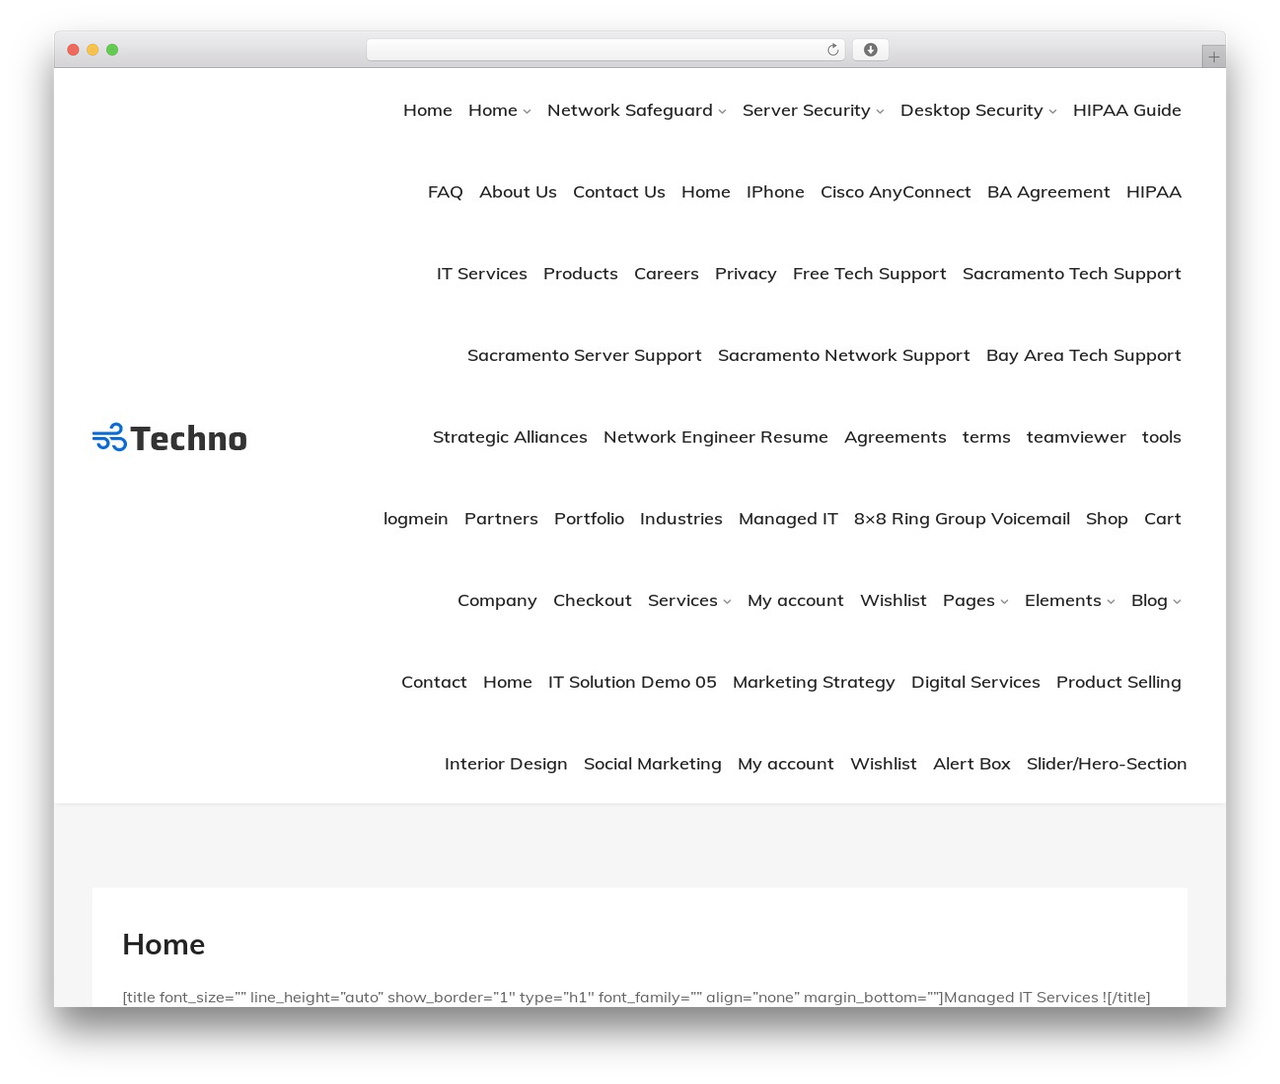
Task: Expand the Desktop Security submenu chevron
Action: pyautogui.click(x=1052, y=112)
